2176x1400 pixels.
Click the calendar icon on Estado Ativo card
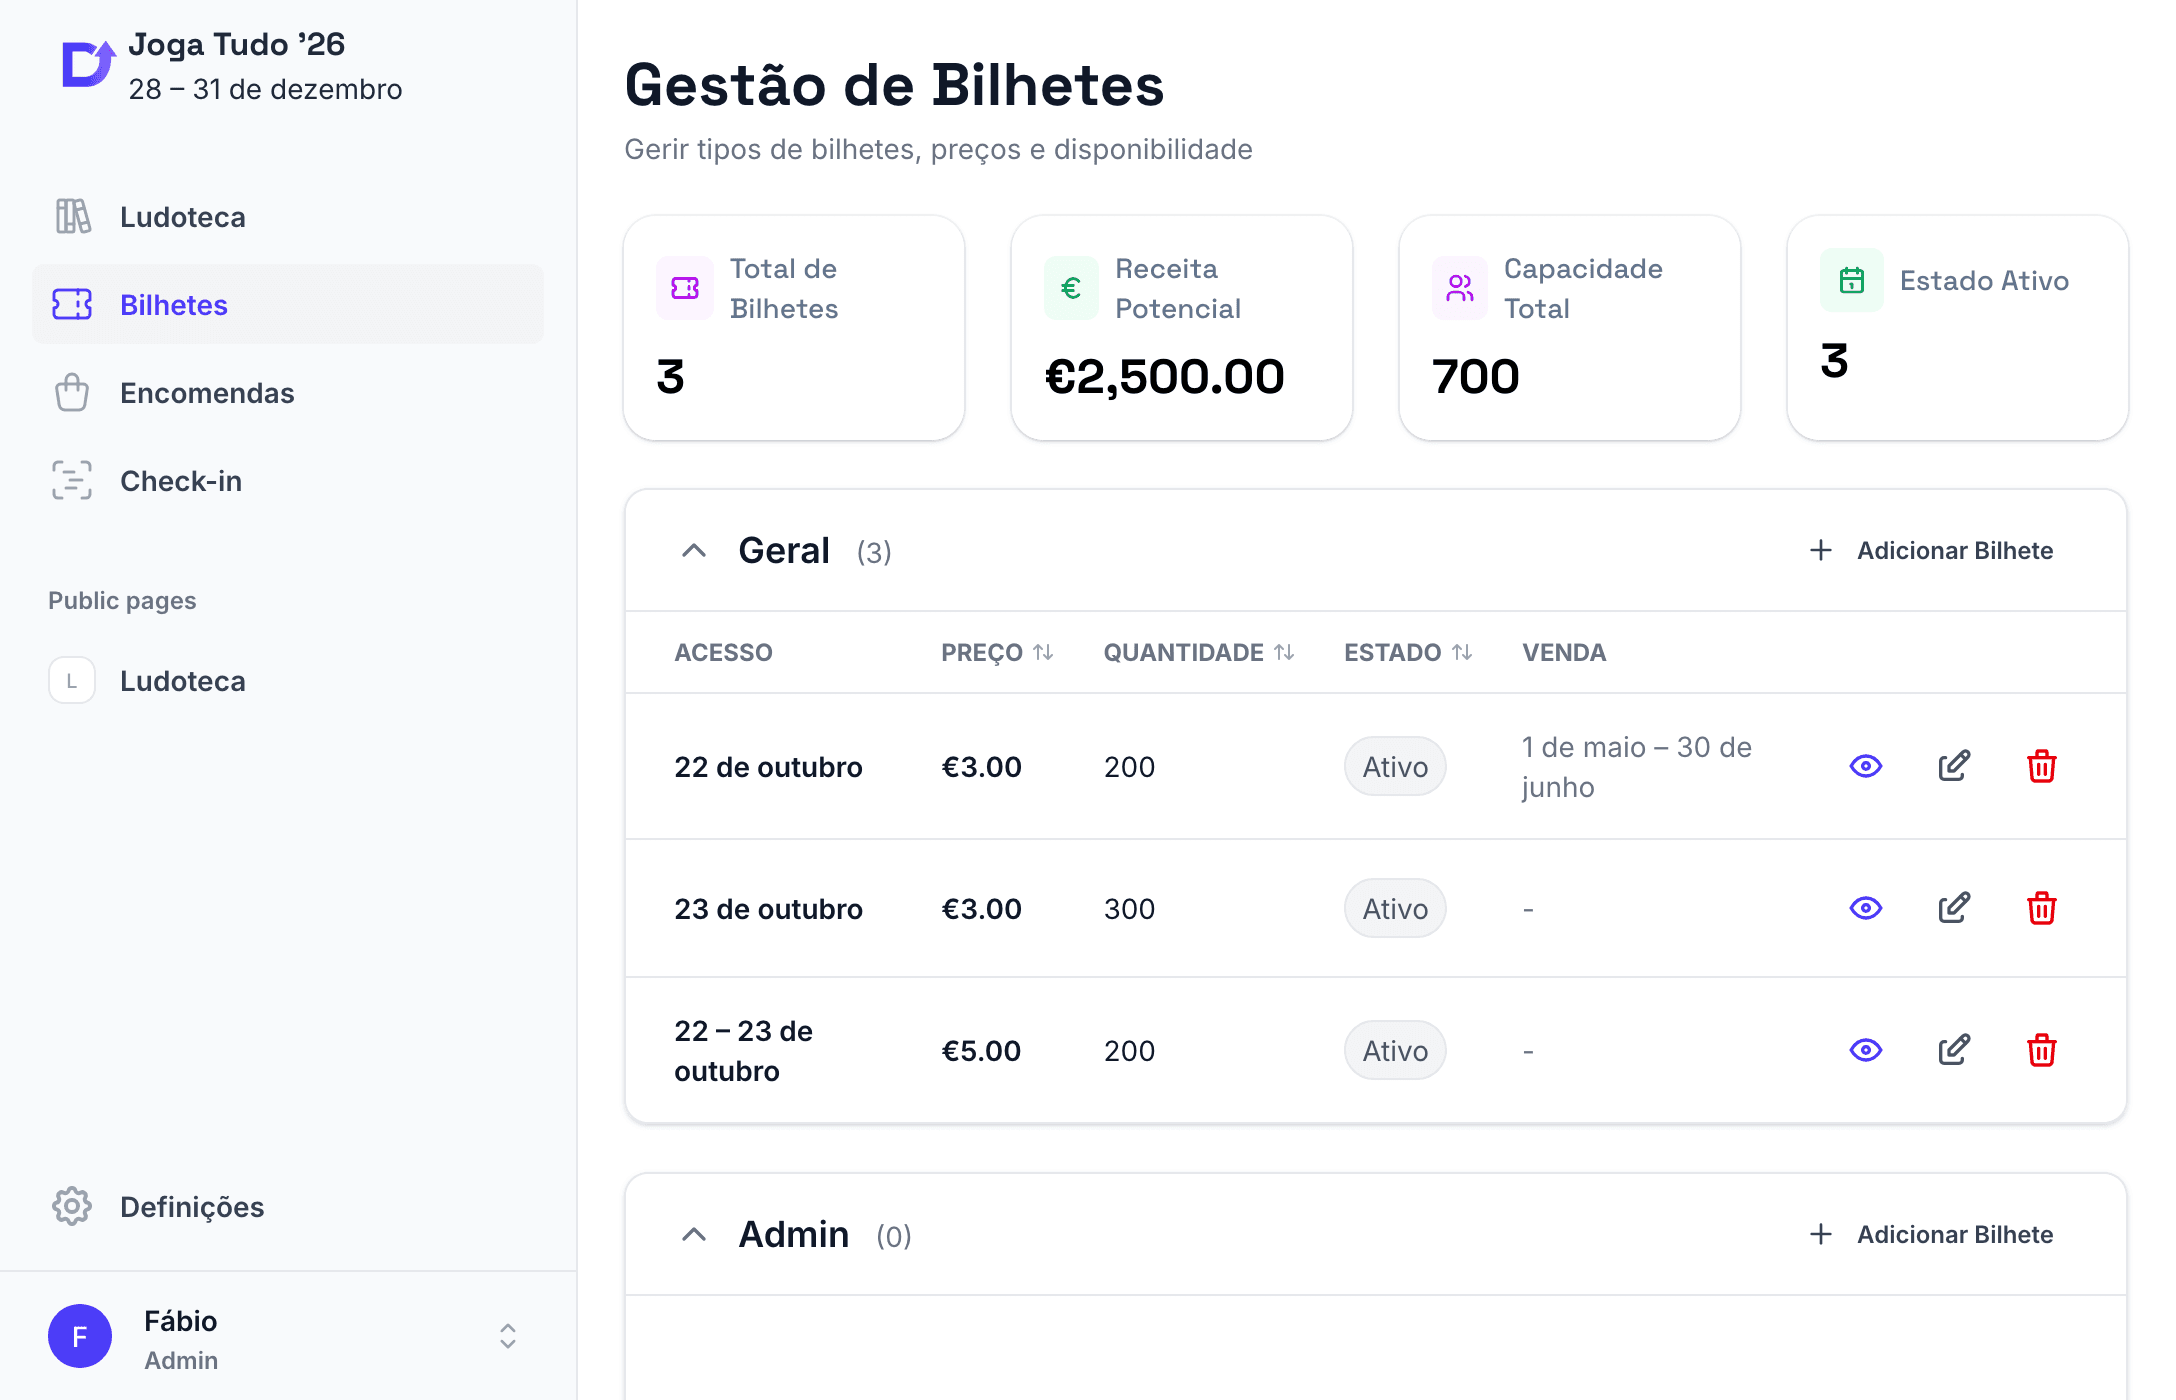pos(1852,280)
